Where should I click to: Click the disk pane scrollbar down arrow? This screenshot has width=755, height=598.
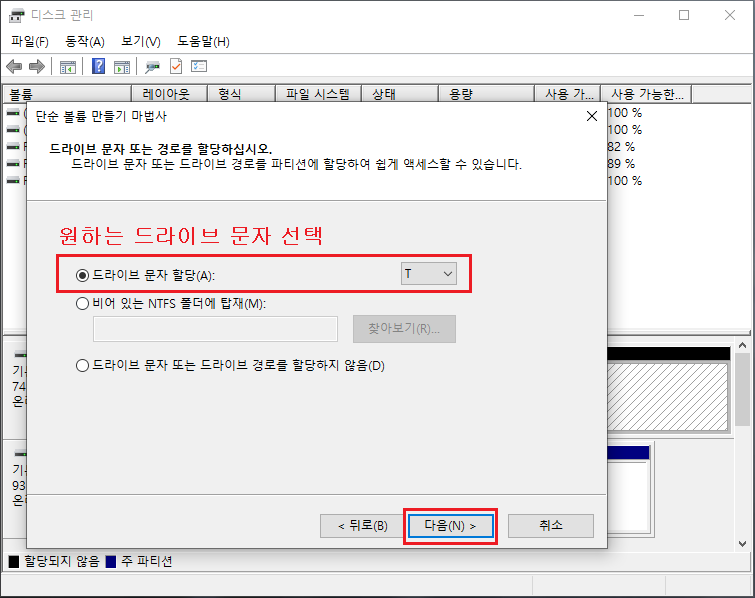pos(742,544)
